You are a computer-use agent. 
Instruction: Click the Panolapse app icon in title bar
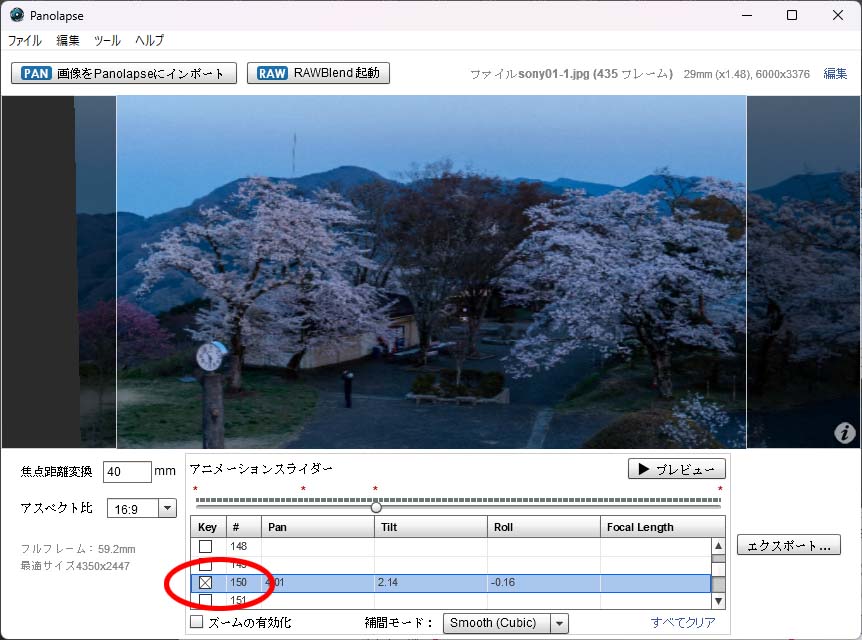pos(16,15)
